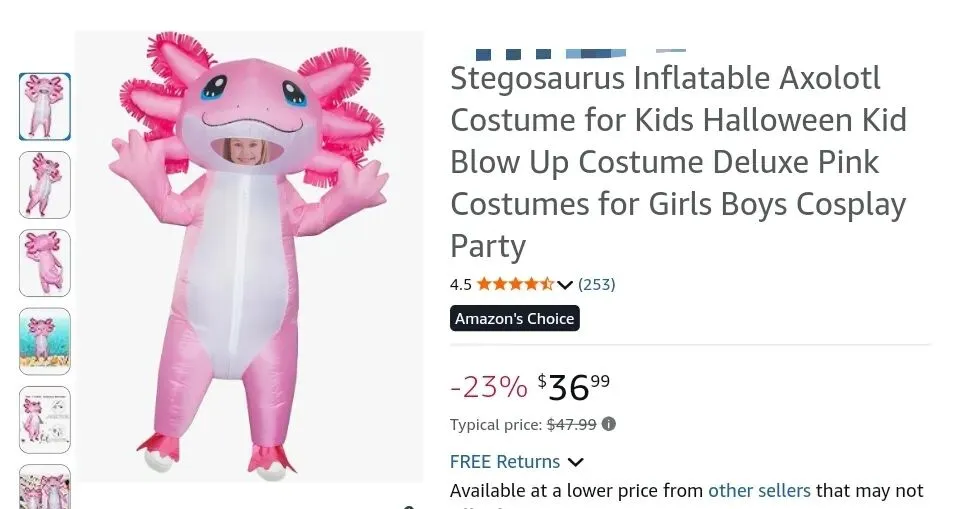The image size is (963, 509).
Task: Open the 253 customer reviews link
Action: (x=597, y=284)
